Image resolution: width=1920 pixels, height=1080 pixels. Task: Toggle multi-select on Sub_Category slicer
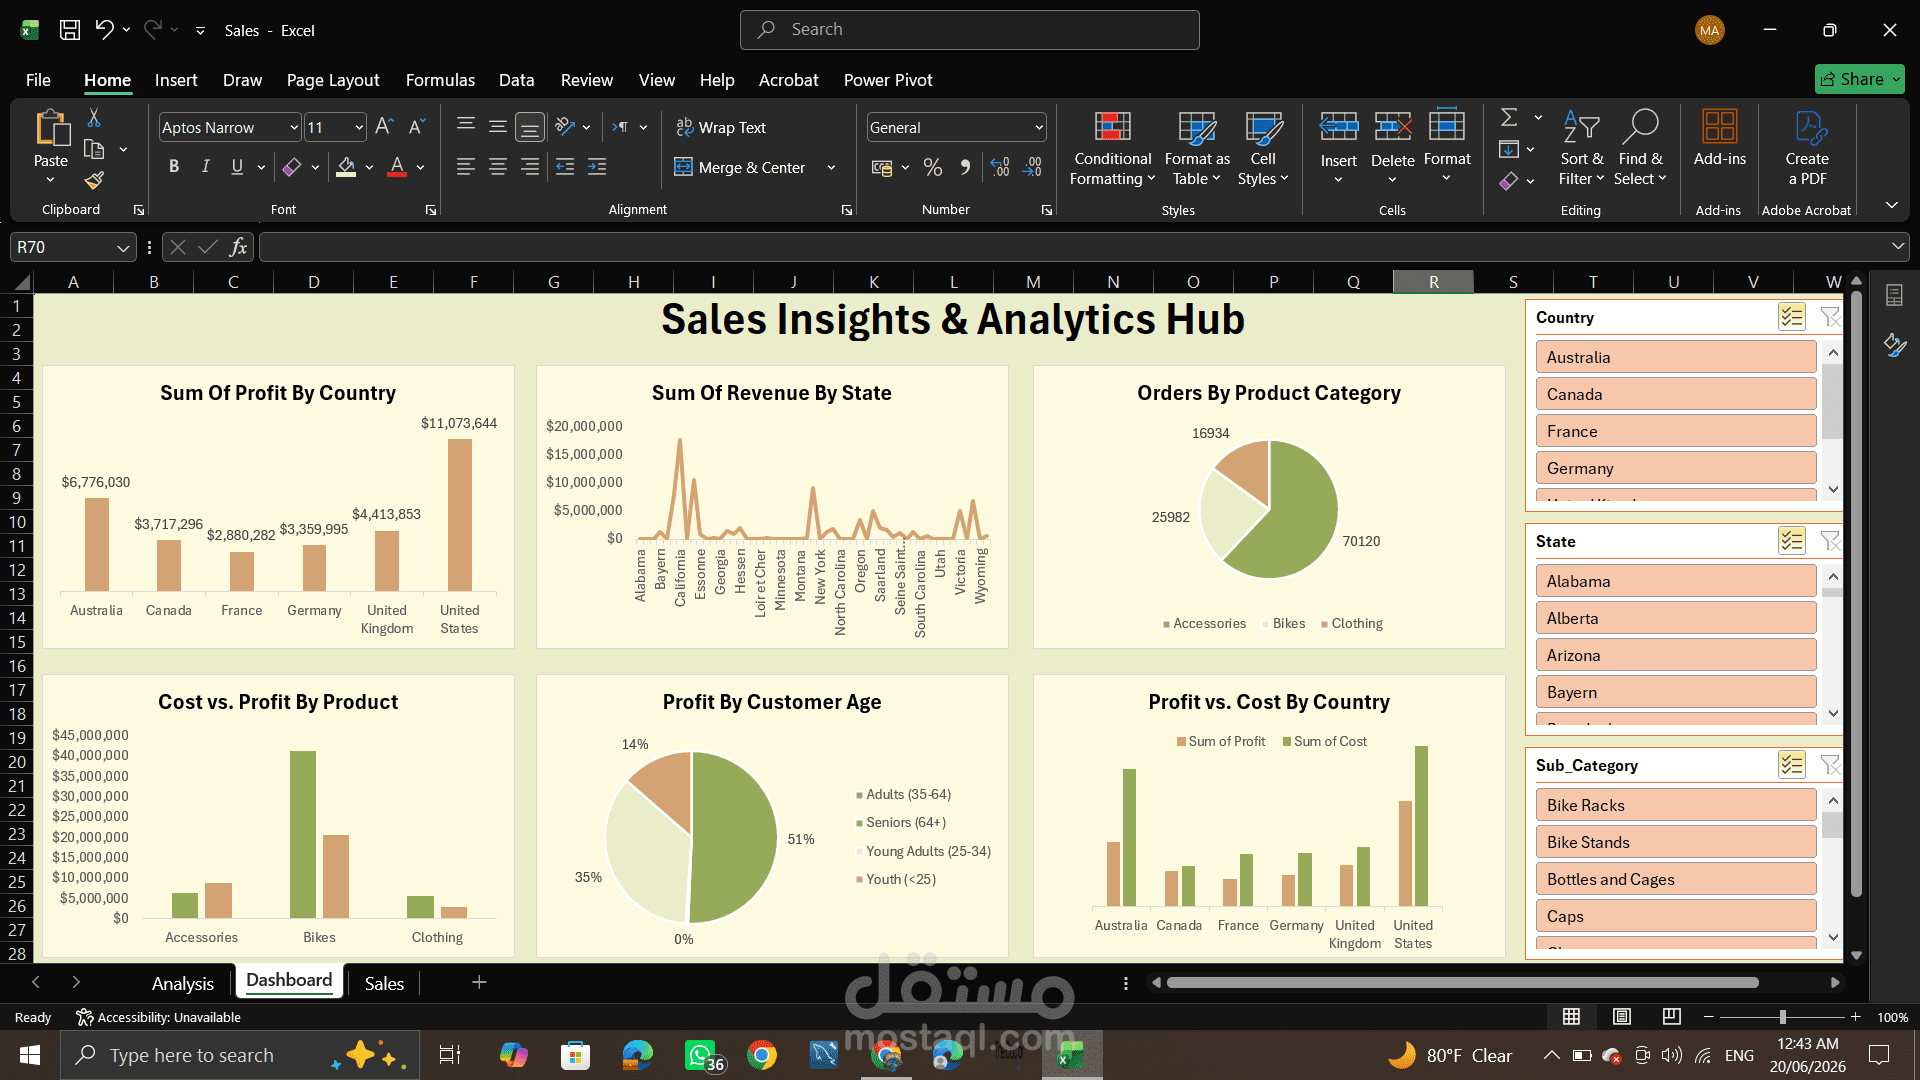(1791, 765)
